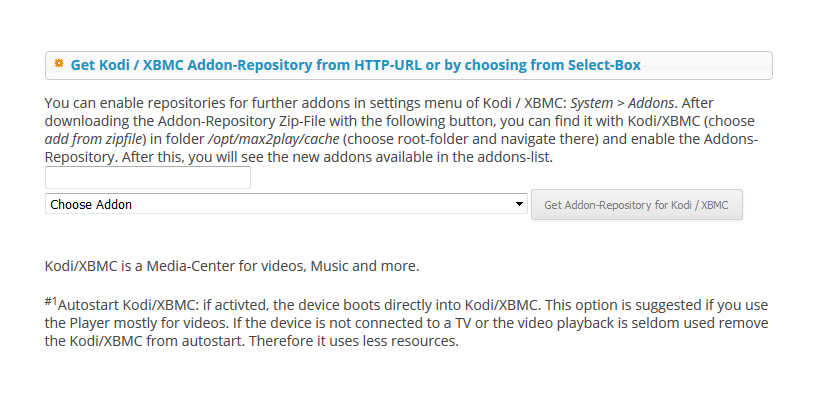
Task: Click the Choose Addon label text
Action: pyautogui.click(x=91, y=204)
